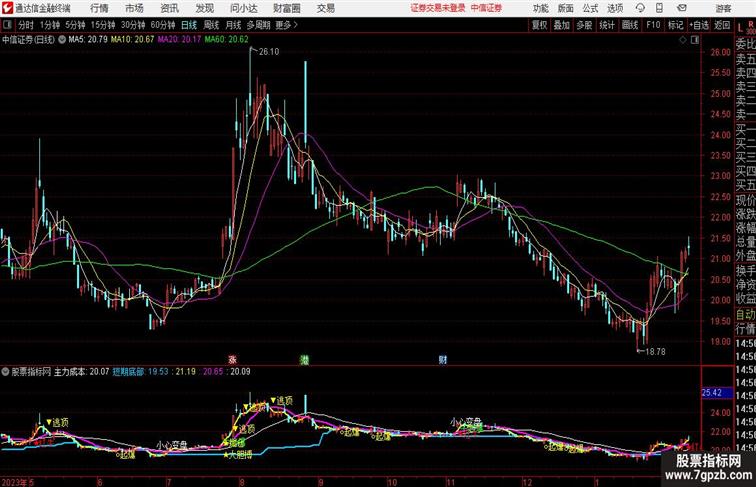Viewport: 756px width, 487px height.
Task: Click the green 港 marker under the chart
Action: tap(304, 359)
